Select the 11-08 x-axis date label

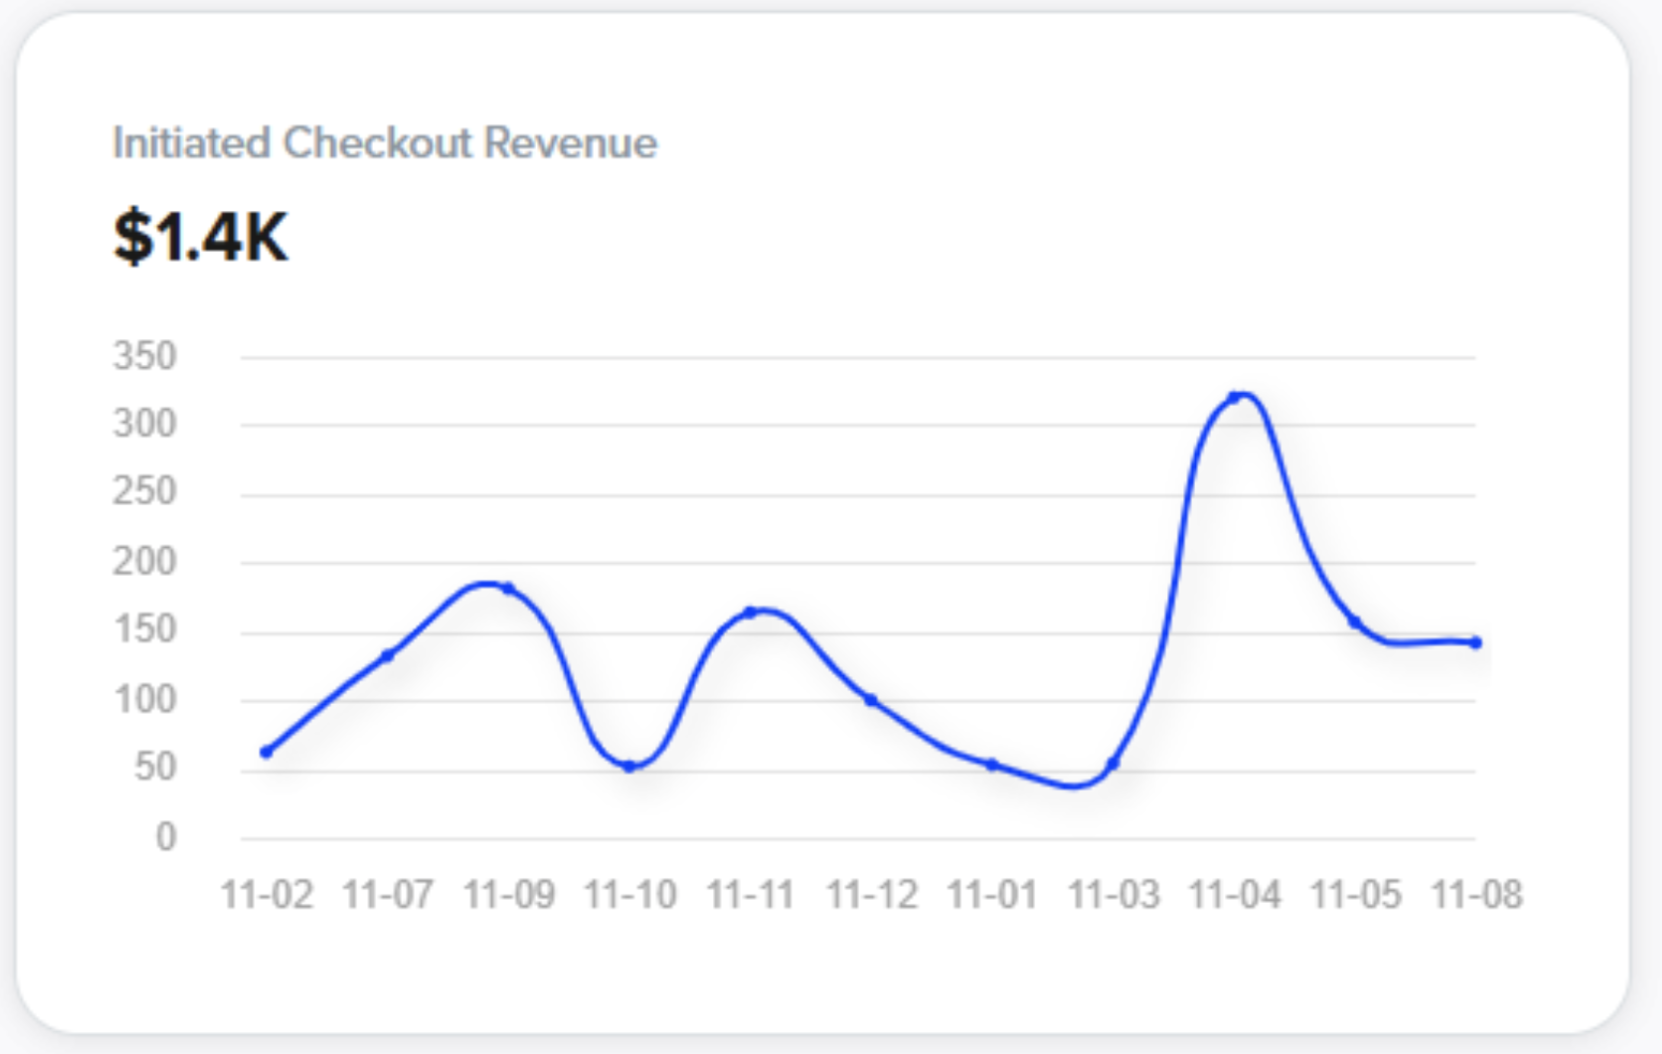click(x=1476, y=894)
